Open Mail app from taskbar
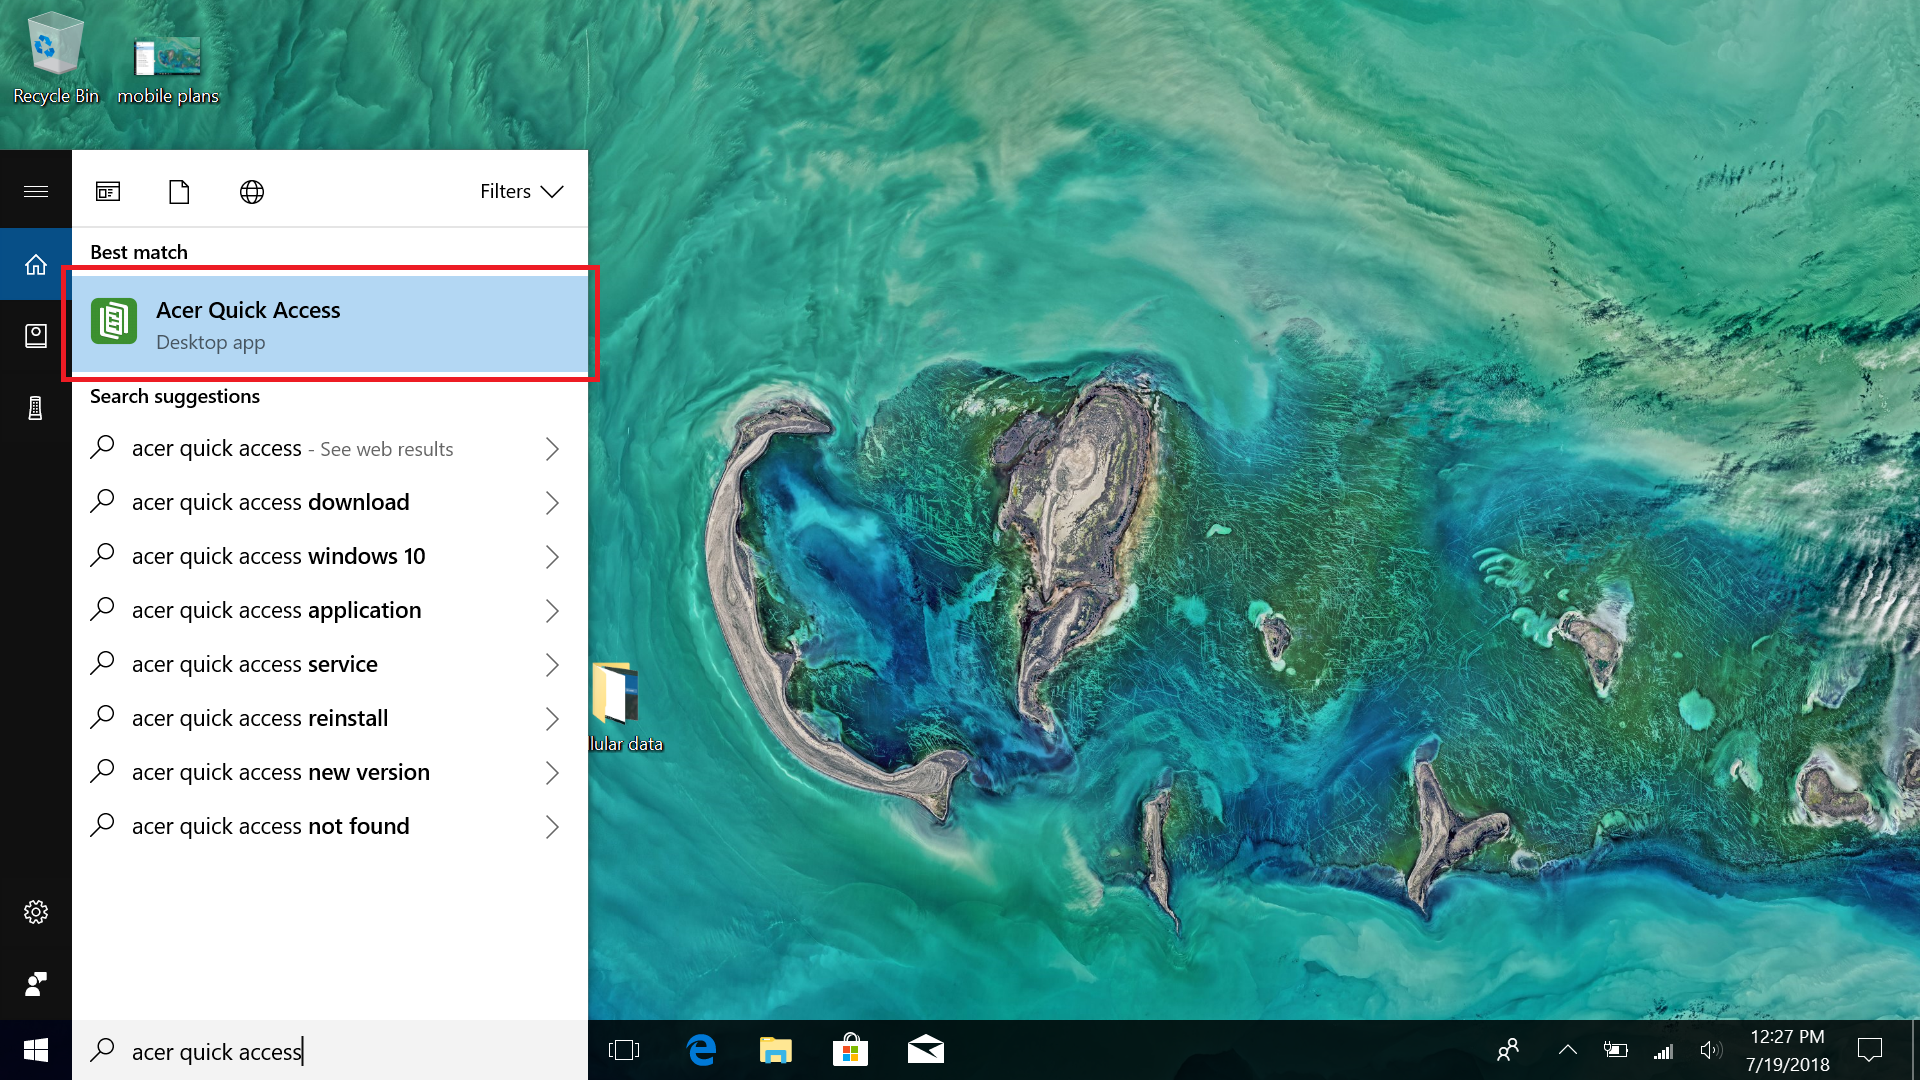 (925, 1050)
